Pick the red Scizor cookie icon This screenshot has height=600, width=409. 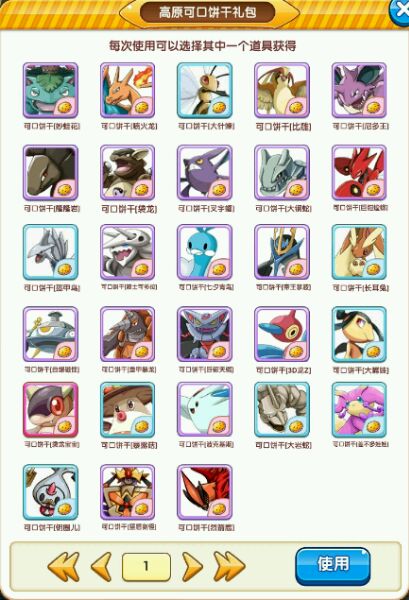point(359,173)
